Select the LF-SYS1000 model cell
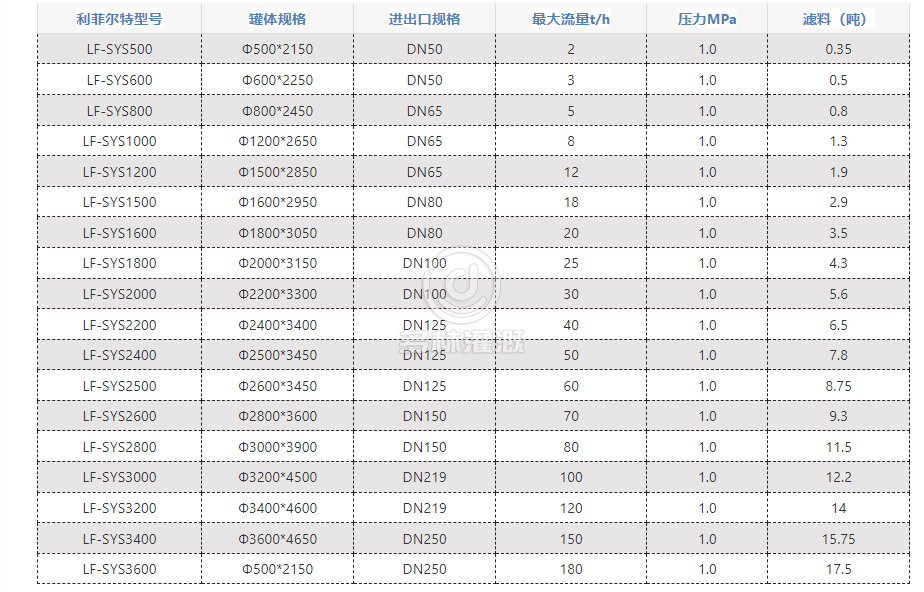The height and width of the screenshot is (592, 924). coord(119,141)
